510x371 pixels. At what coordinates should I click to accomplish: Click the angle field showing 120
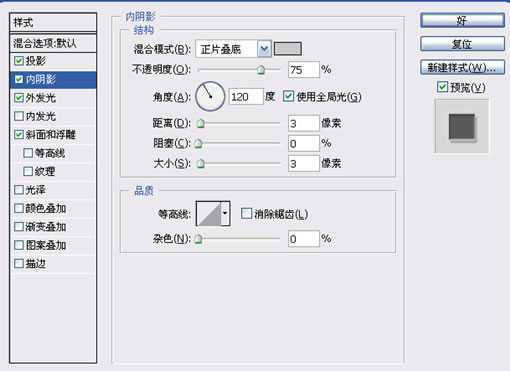click(x=246, y=97)
